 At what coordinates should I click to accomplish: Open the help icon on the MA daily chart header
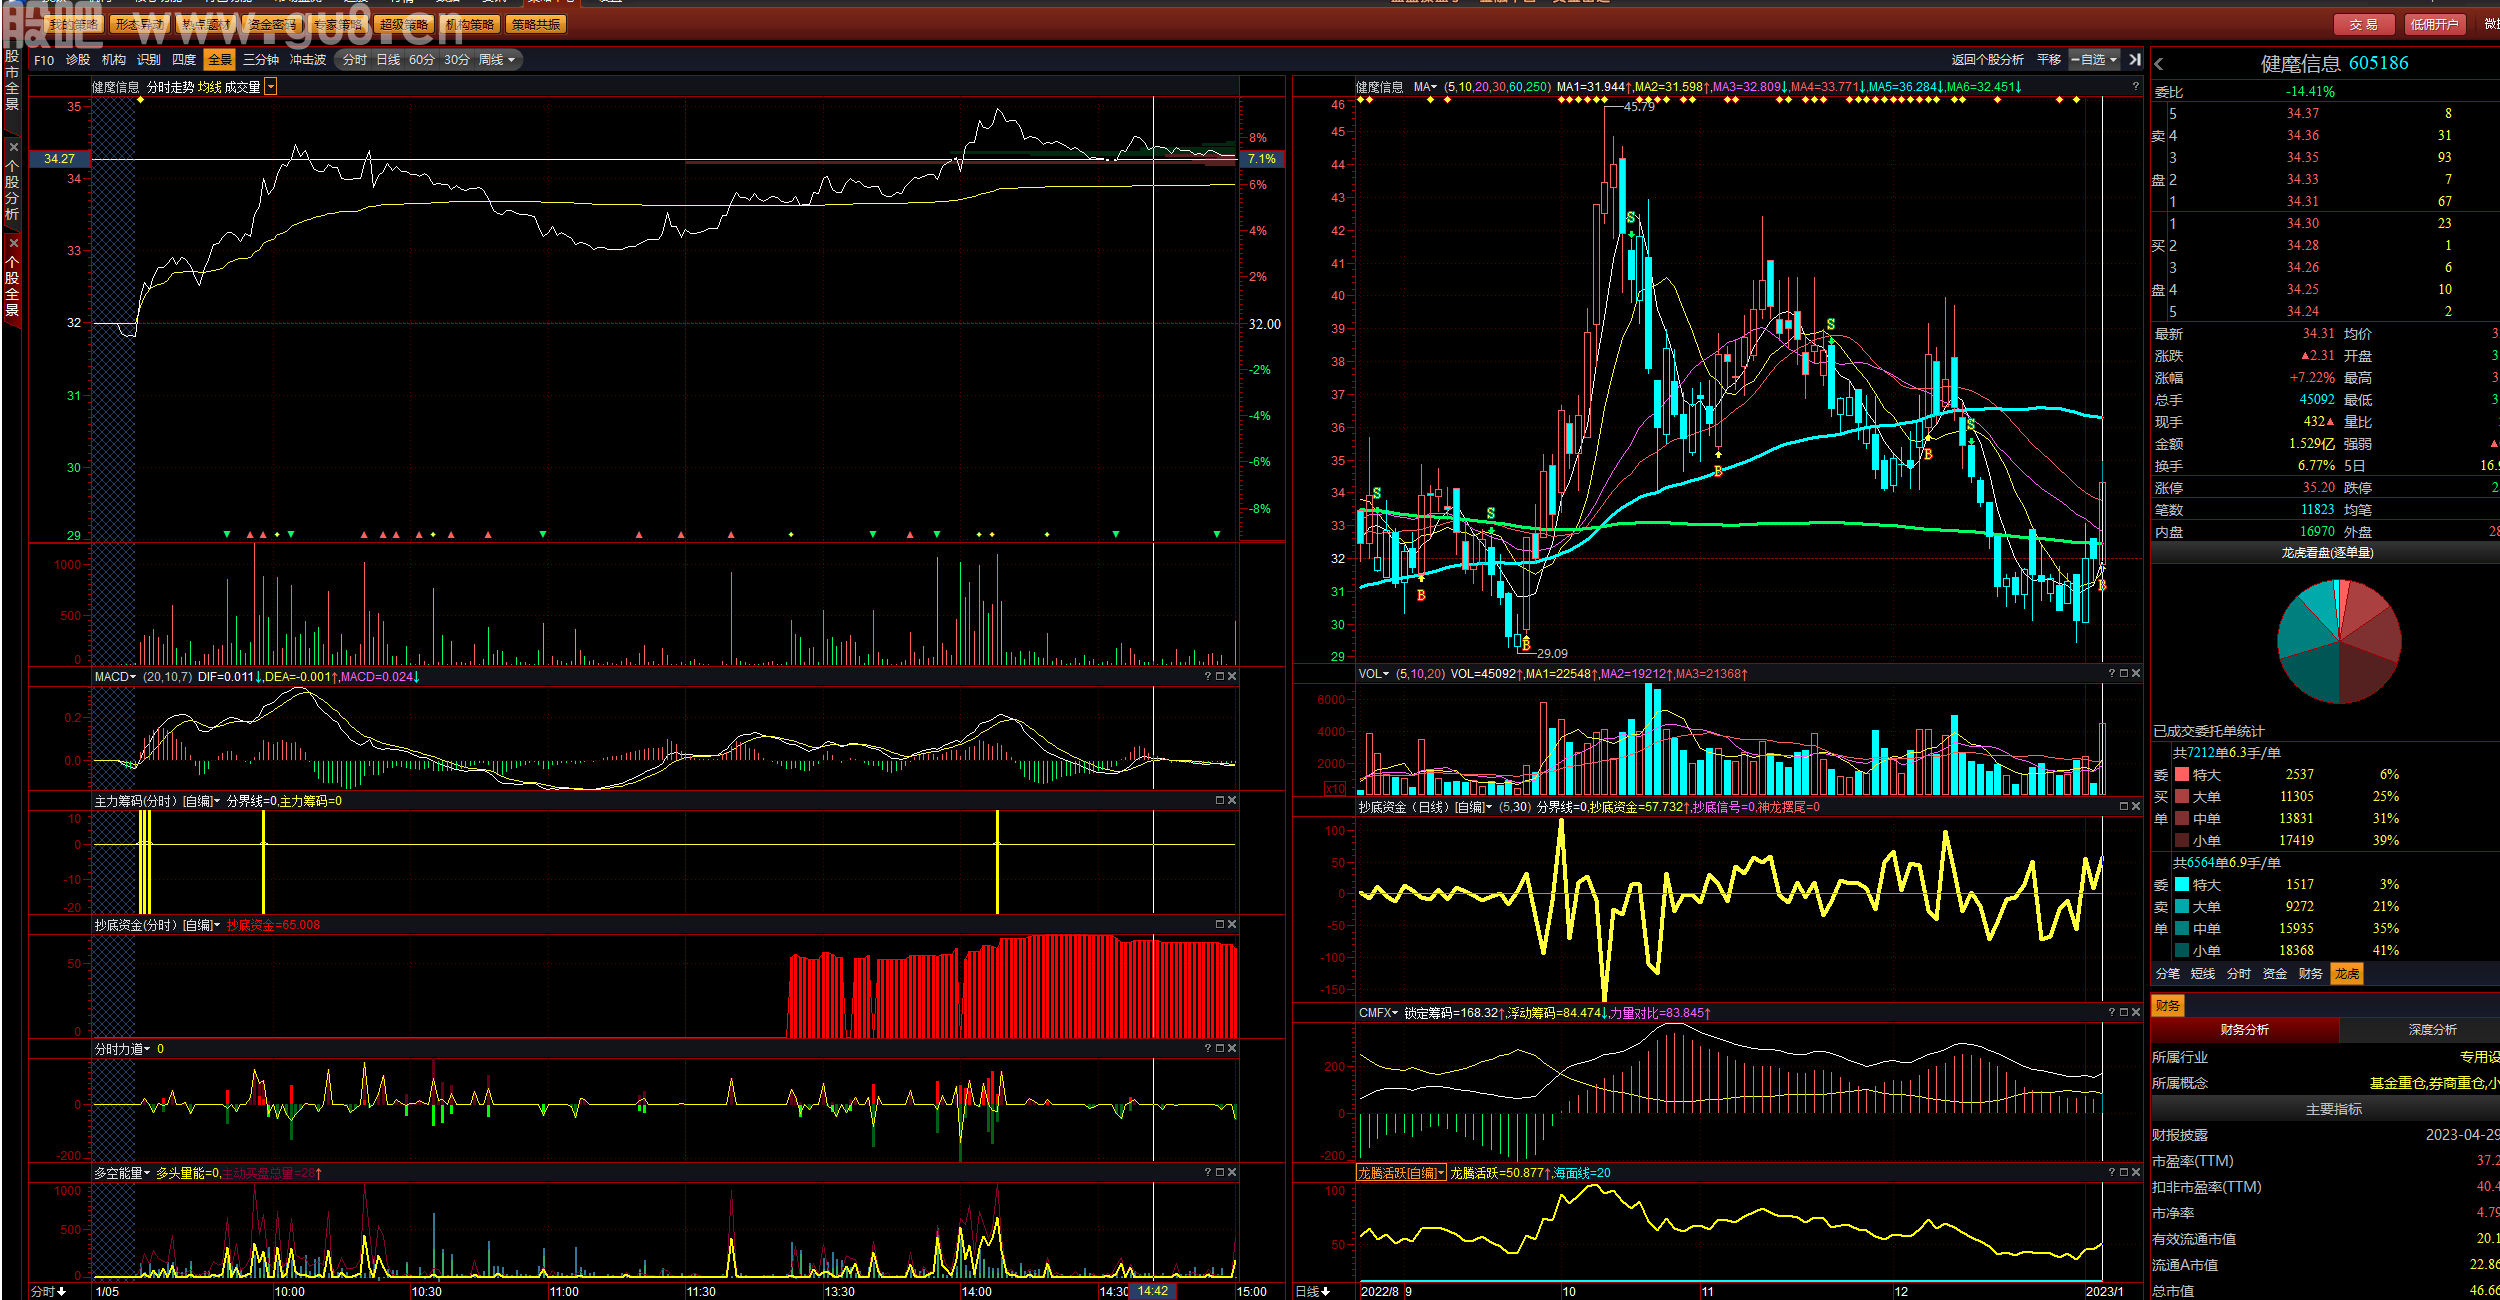pos(2135,87)
